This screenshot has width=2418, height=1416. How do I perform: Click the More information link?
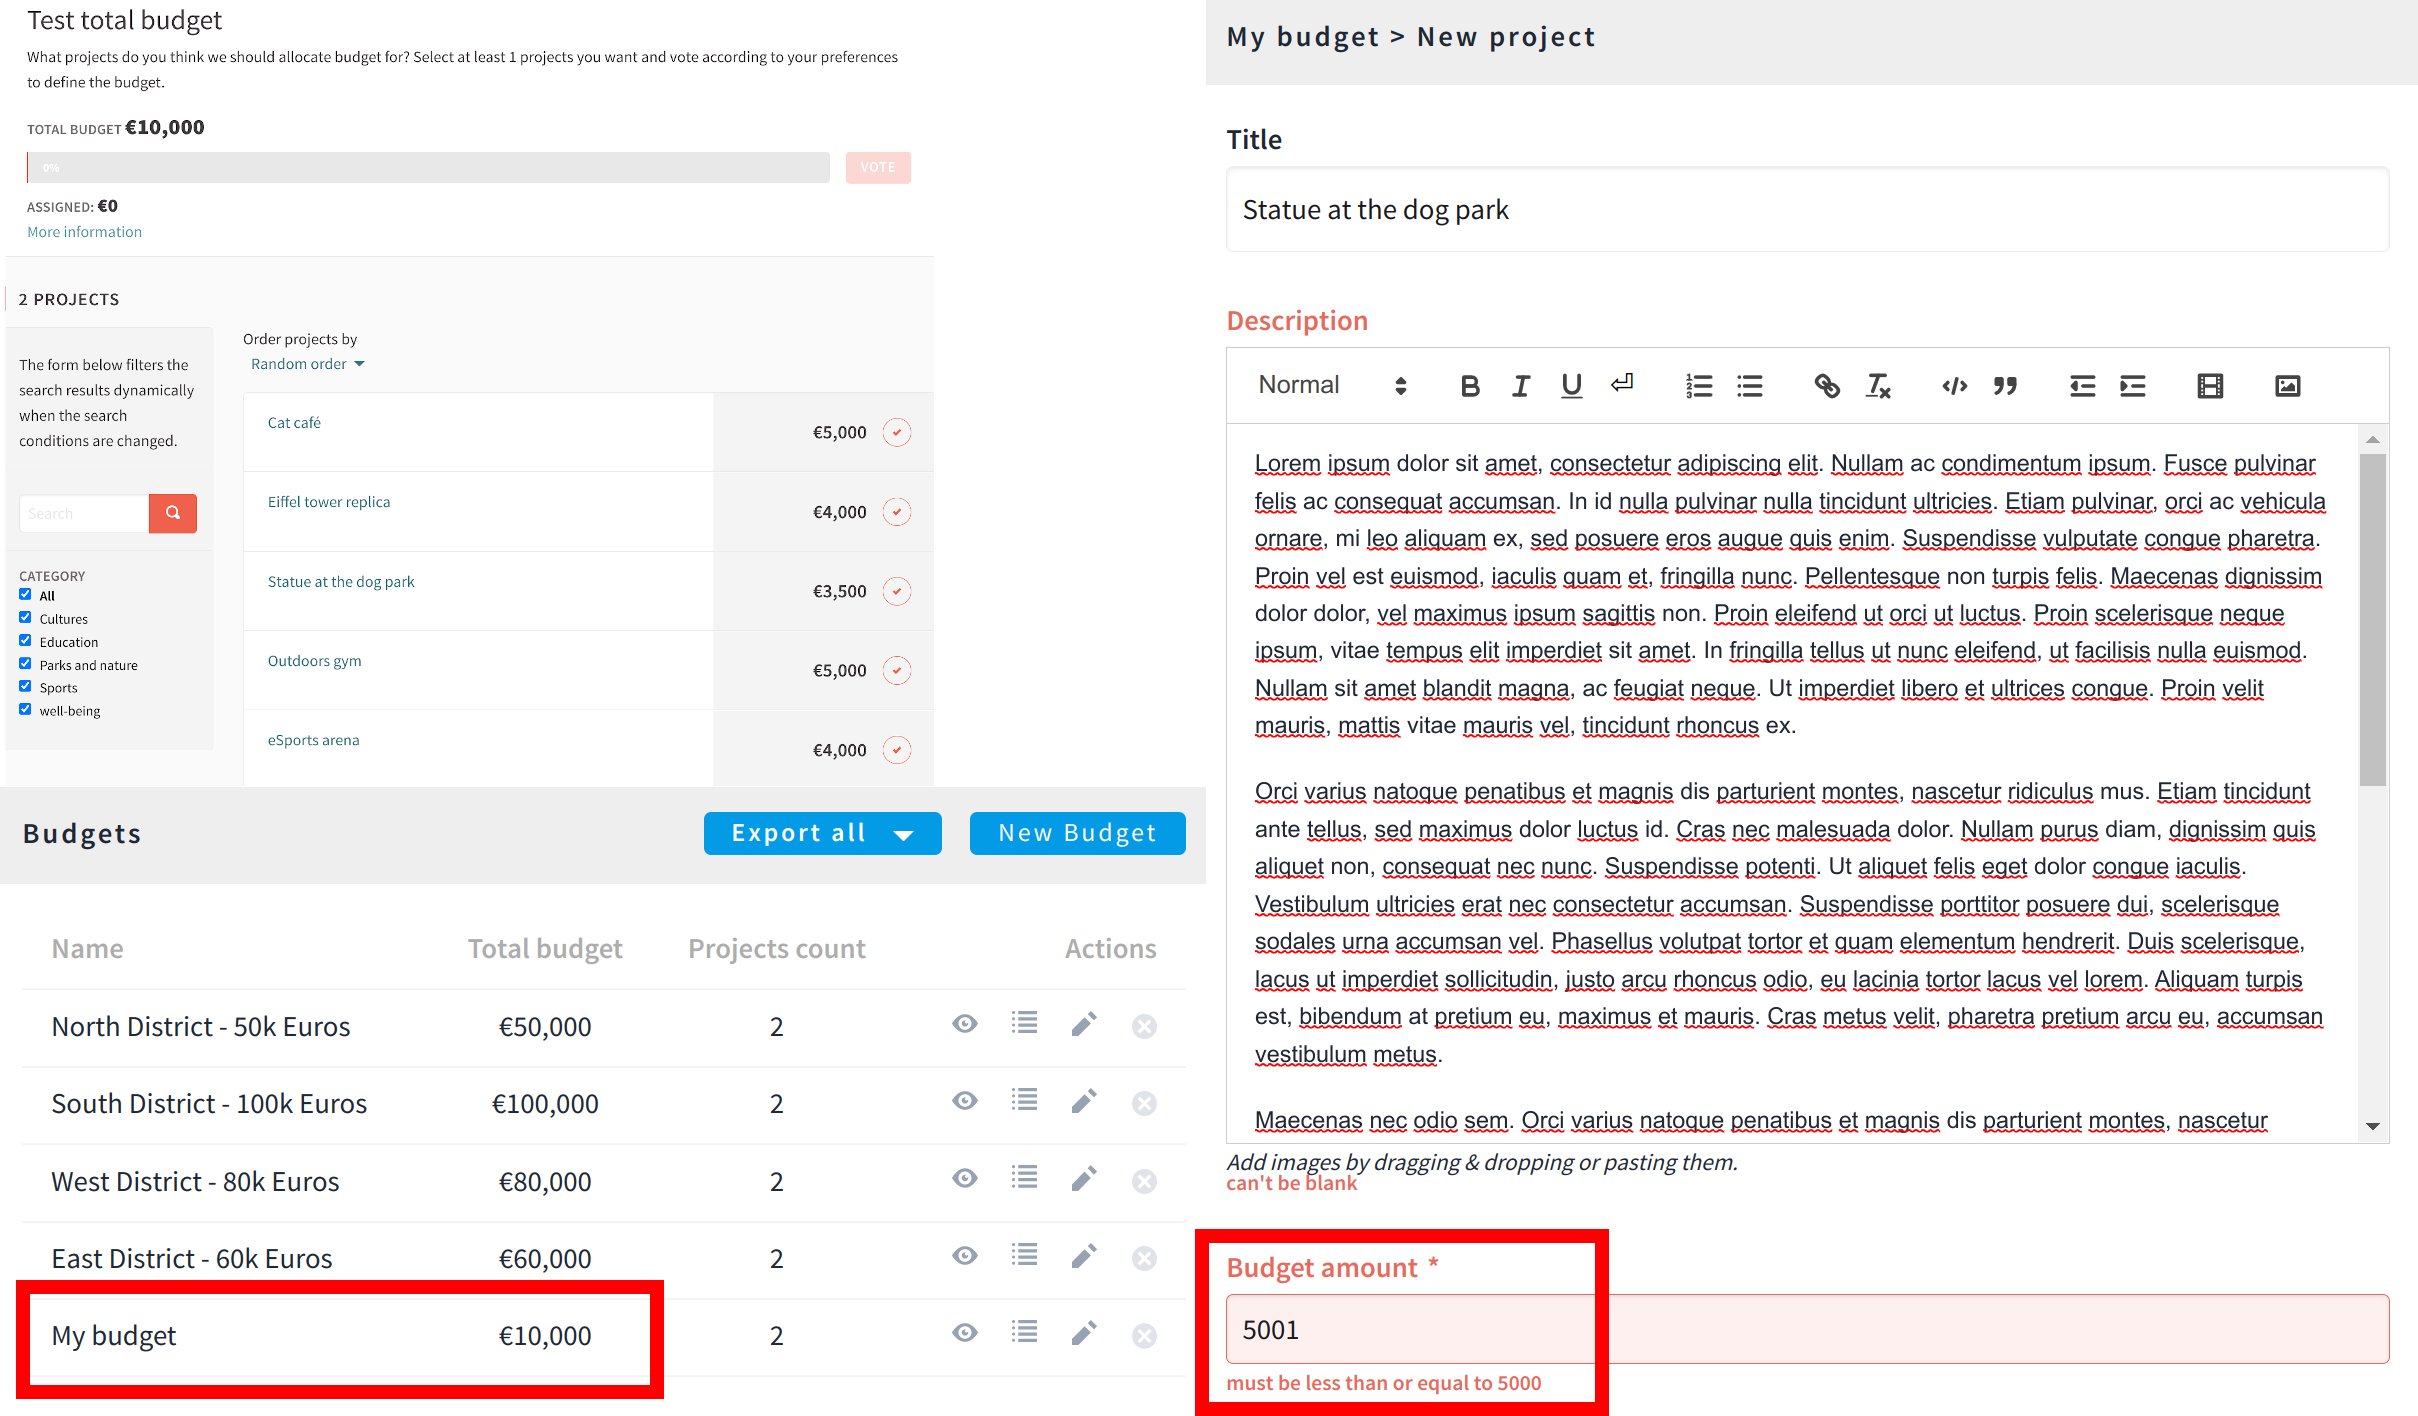[84, 229]
